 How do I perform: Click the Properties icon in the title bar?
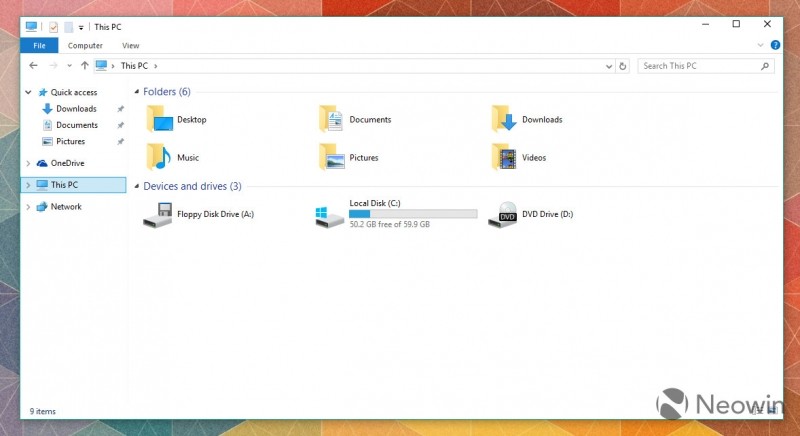53,26
